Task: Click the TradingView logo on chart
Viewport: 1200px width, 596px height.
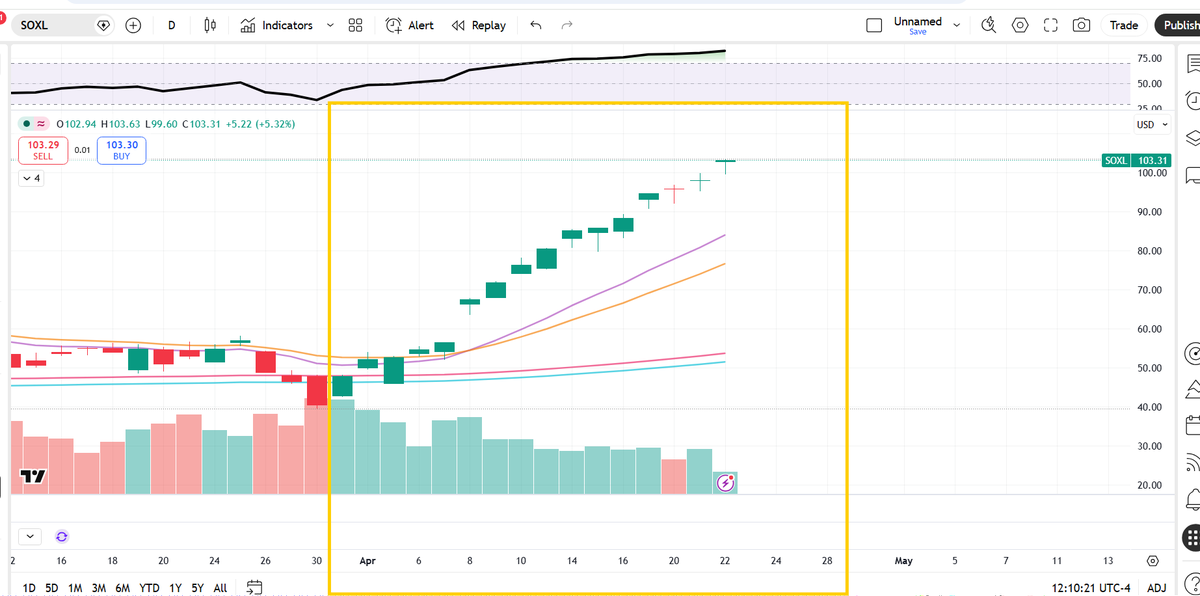Action: coord(34,477)
